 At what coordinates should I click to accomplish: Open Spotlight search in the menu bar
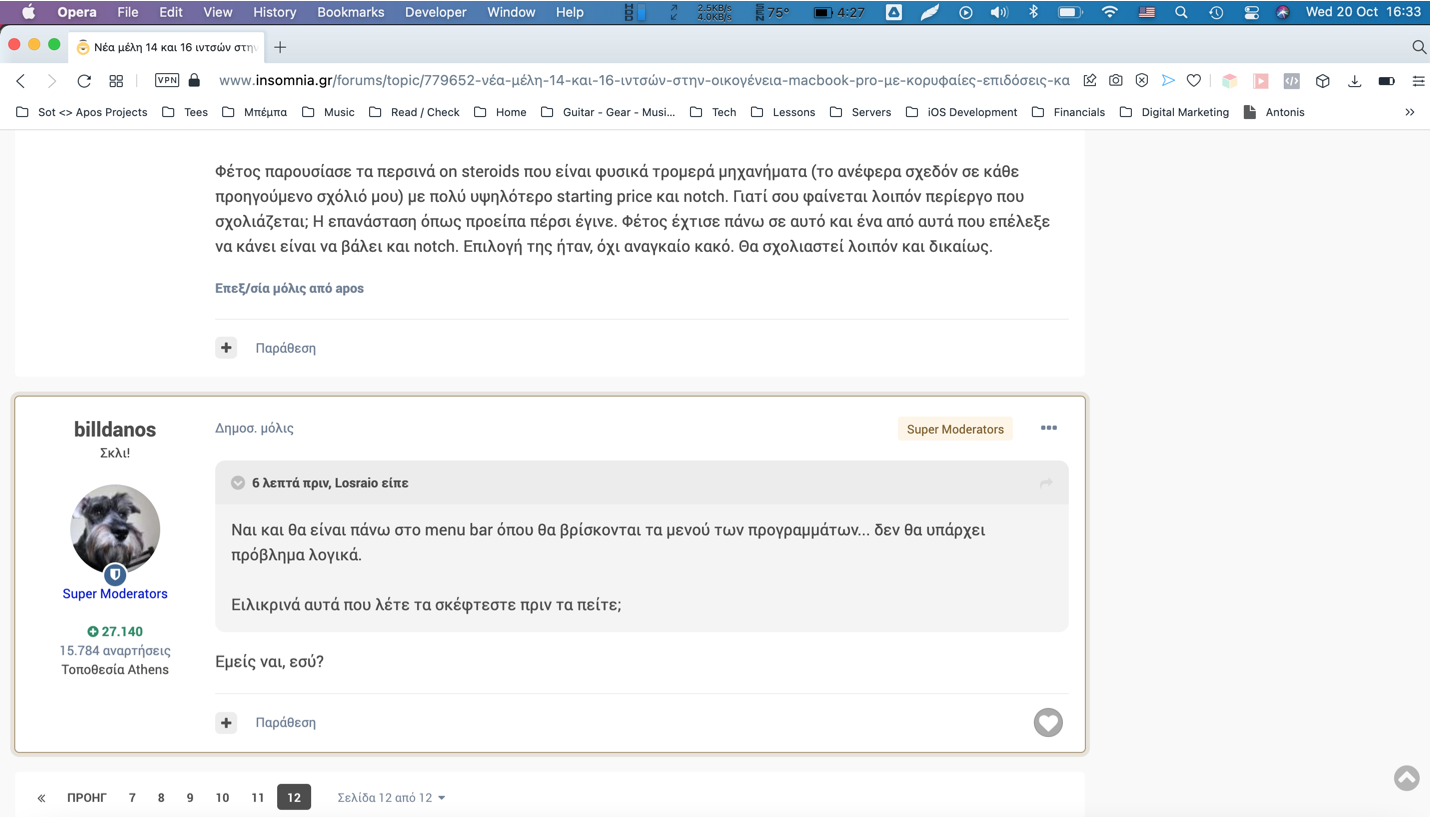tap(1181, 12)
